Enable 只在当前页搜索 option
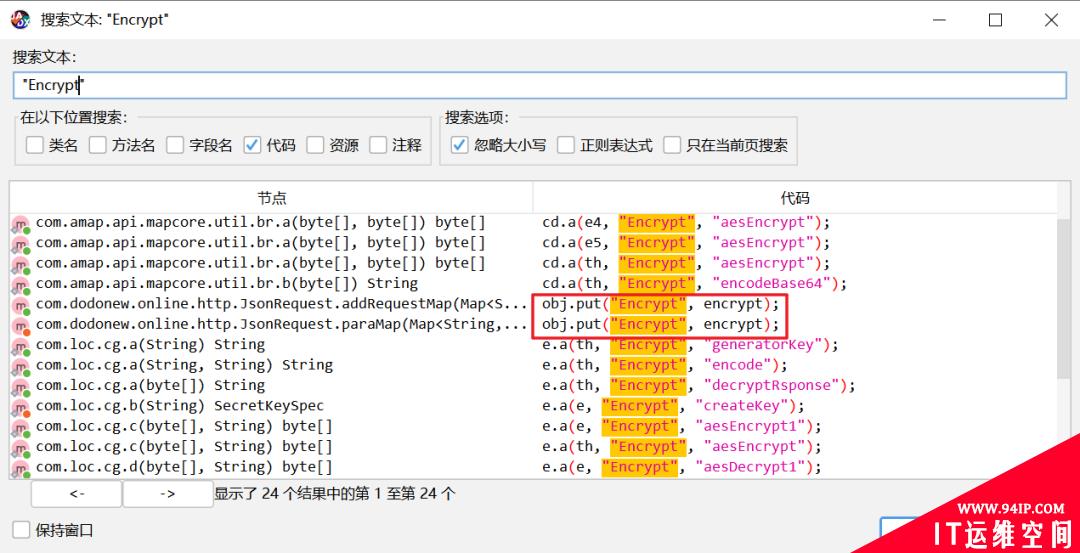 pos(672,145)
